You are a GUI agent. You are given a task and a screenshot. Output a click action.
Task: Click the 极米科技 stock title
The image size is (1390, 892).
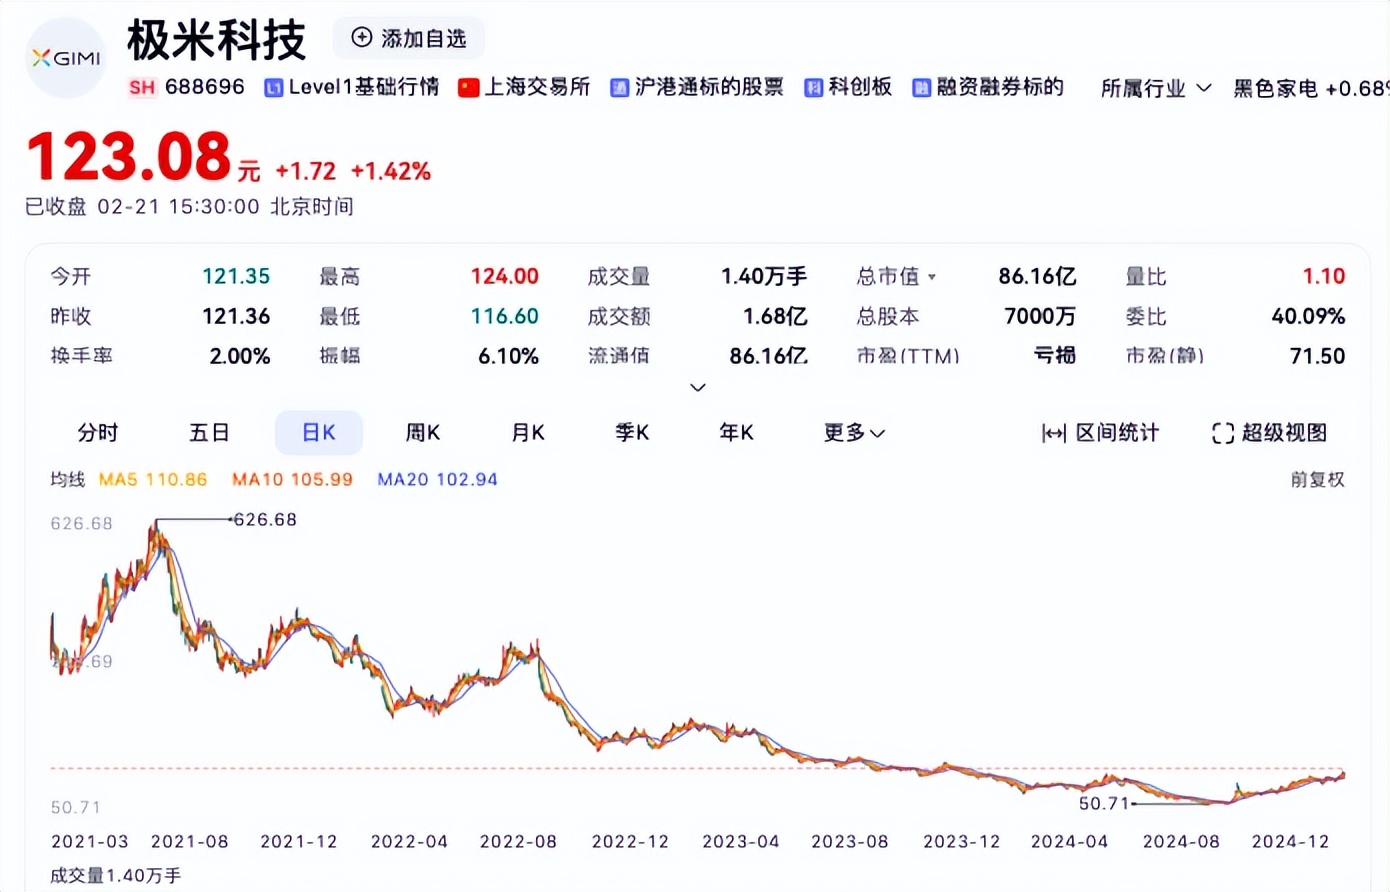point(216,40)
